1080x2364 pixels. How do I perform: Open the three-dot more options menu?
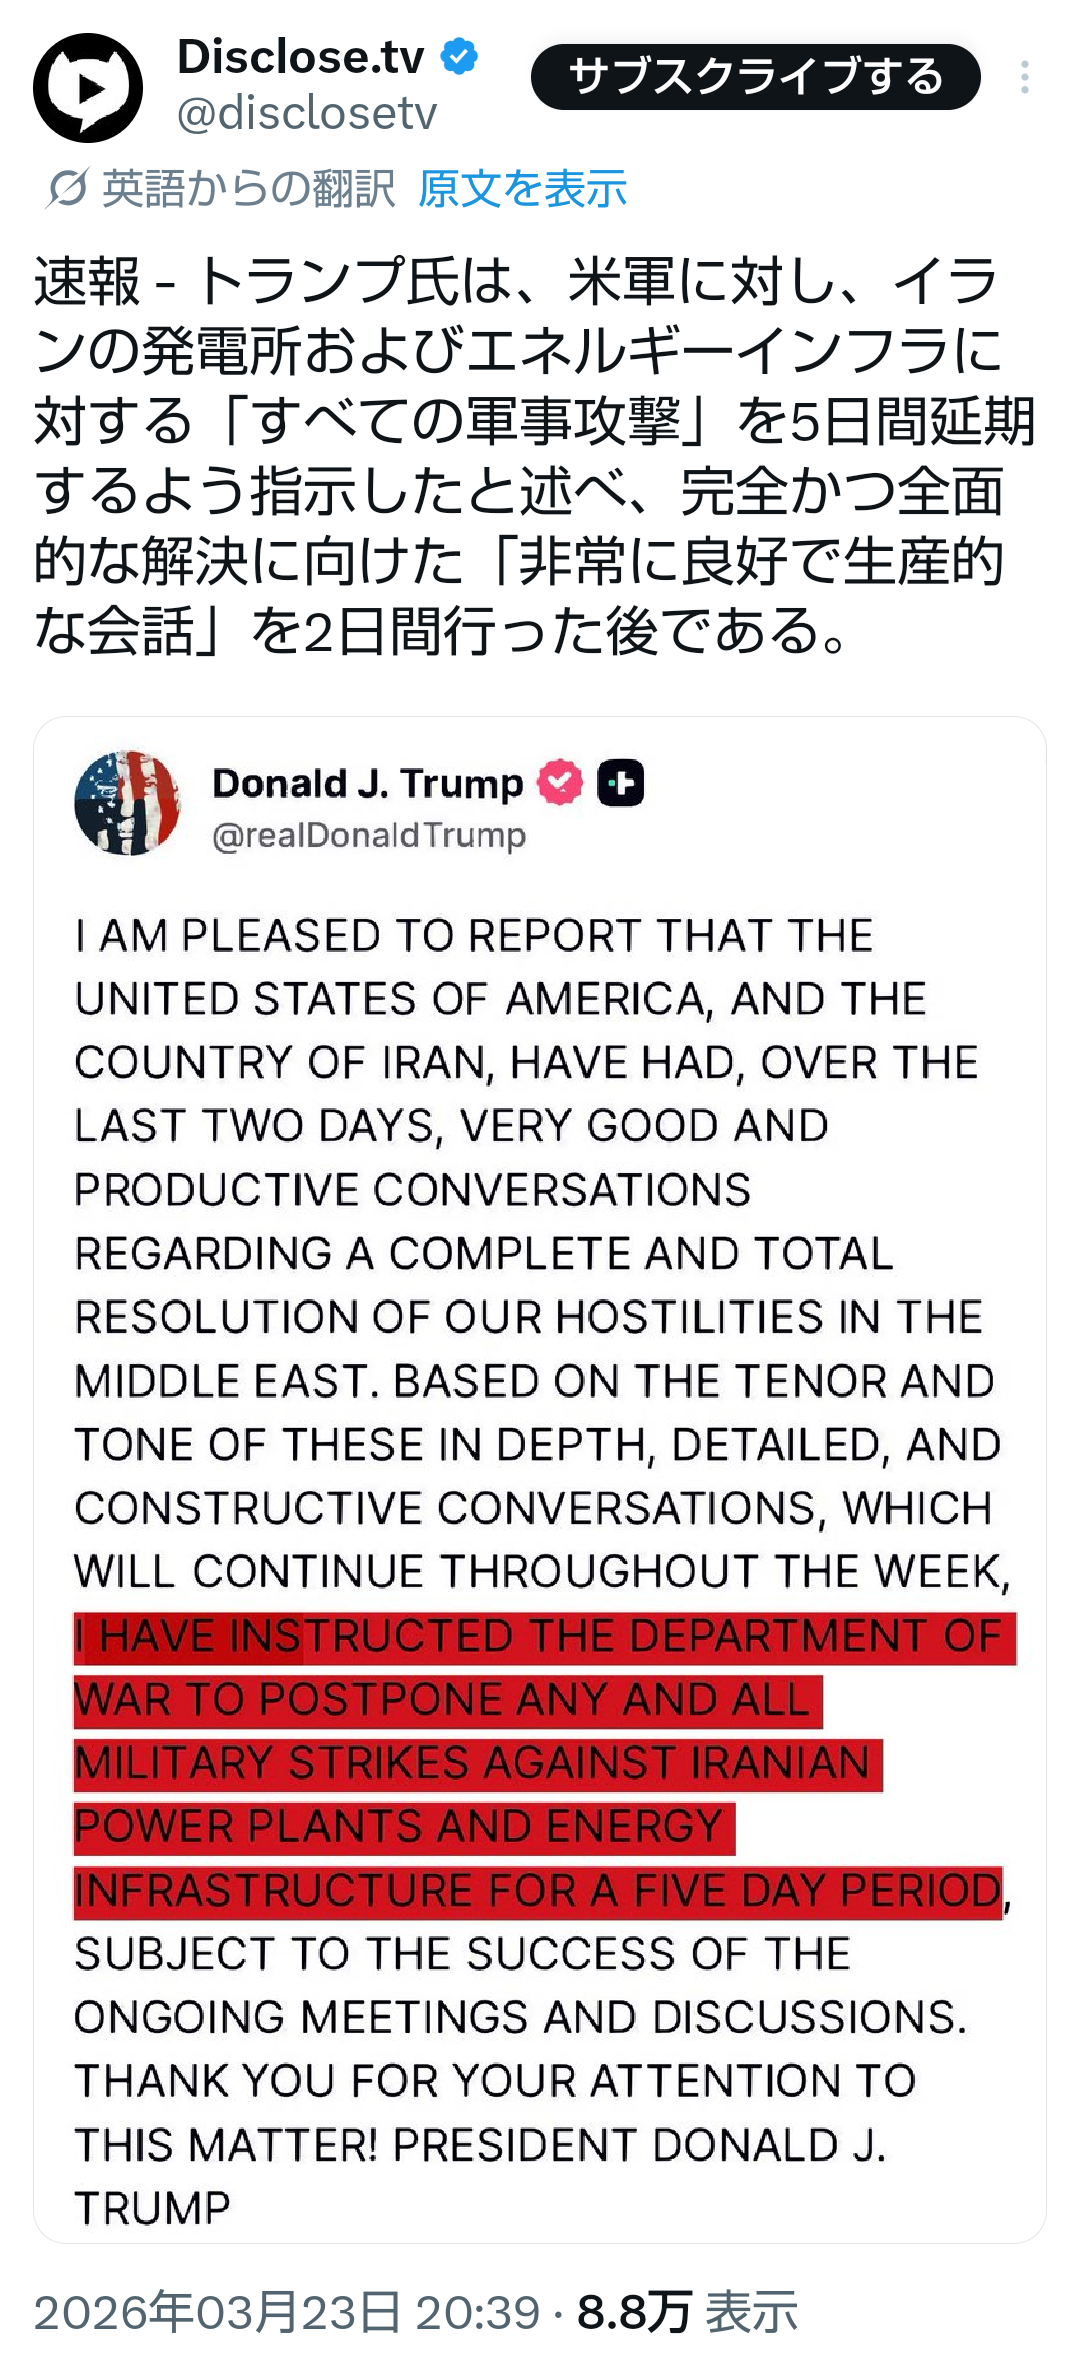1024,77
